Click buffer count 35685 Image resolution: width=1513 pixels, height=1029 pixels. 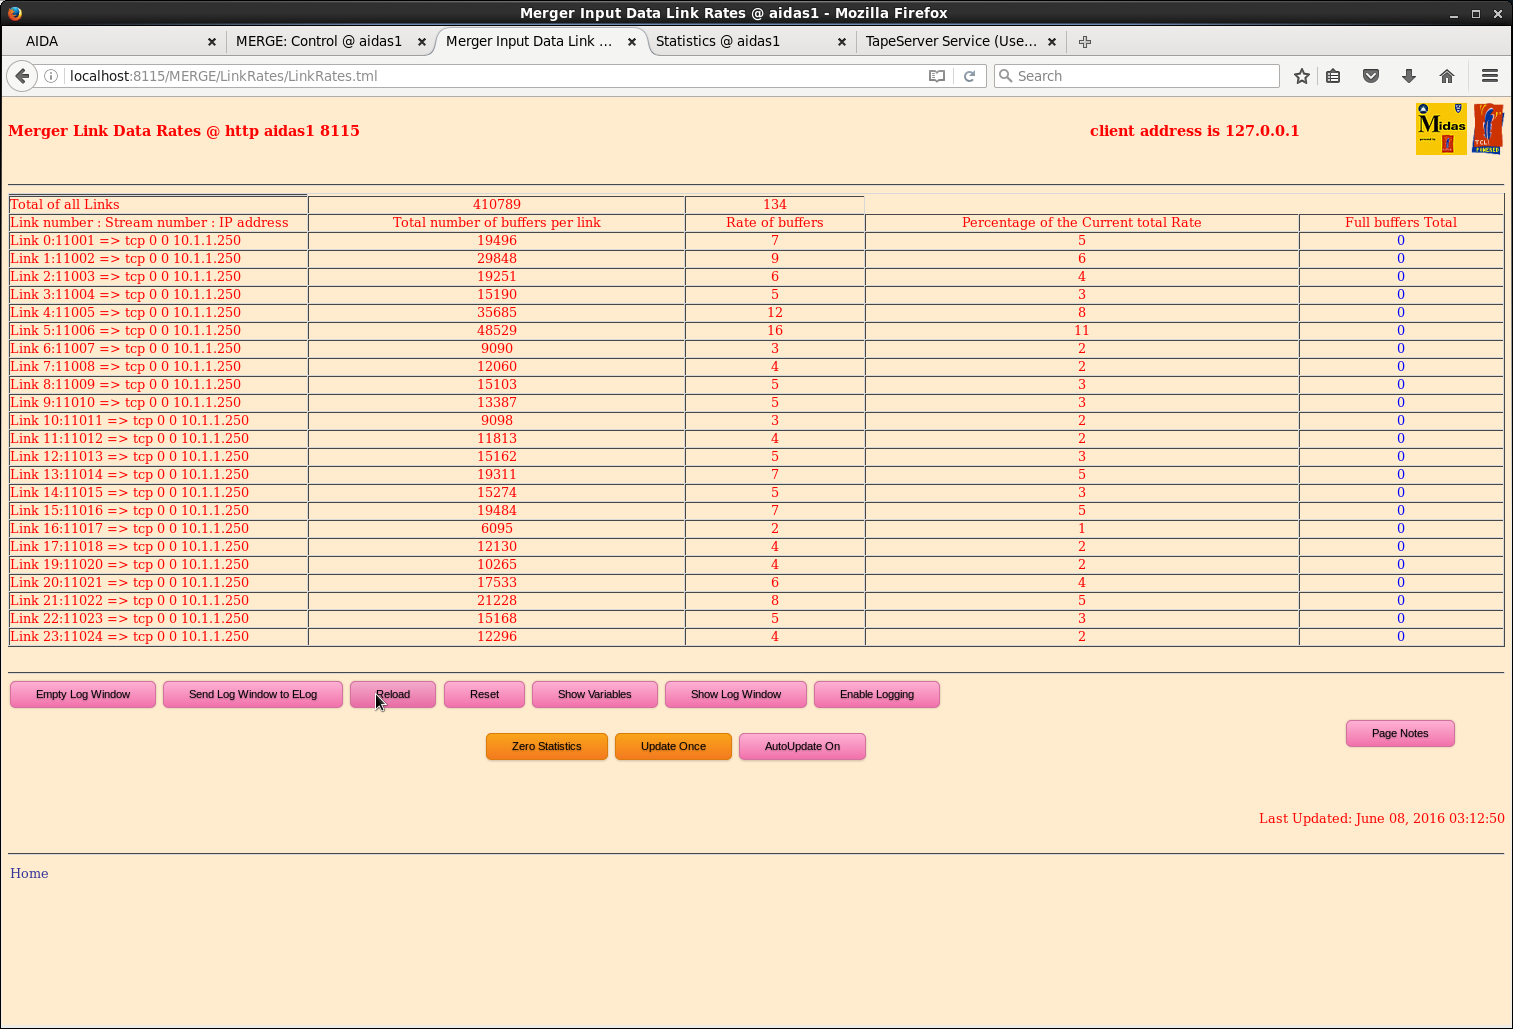(497, 313)
